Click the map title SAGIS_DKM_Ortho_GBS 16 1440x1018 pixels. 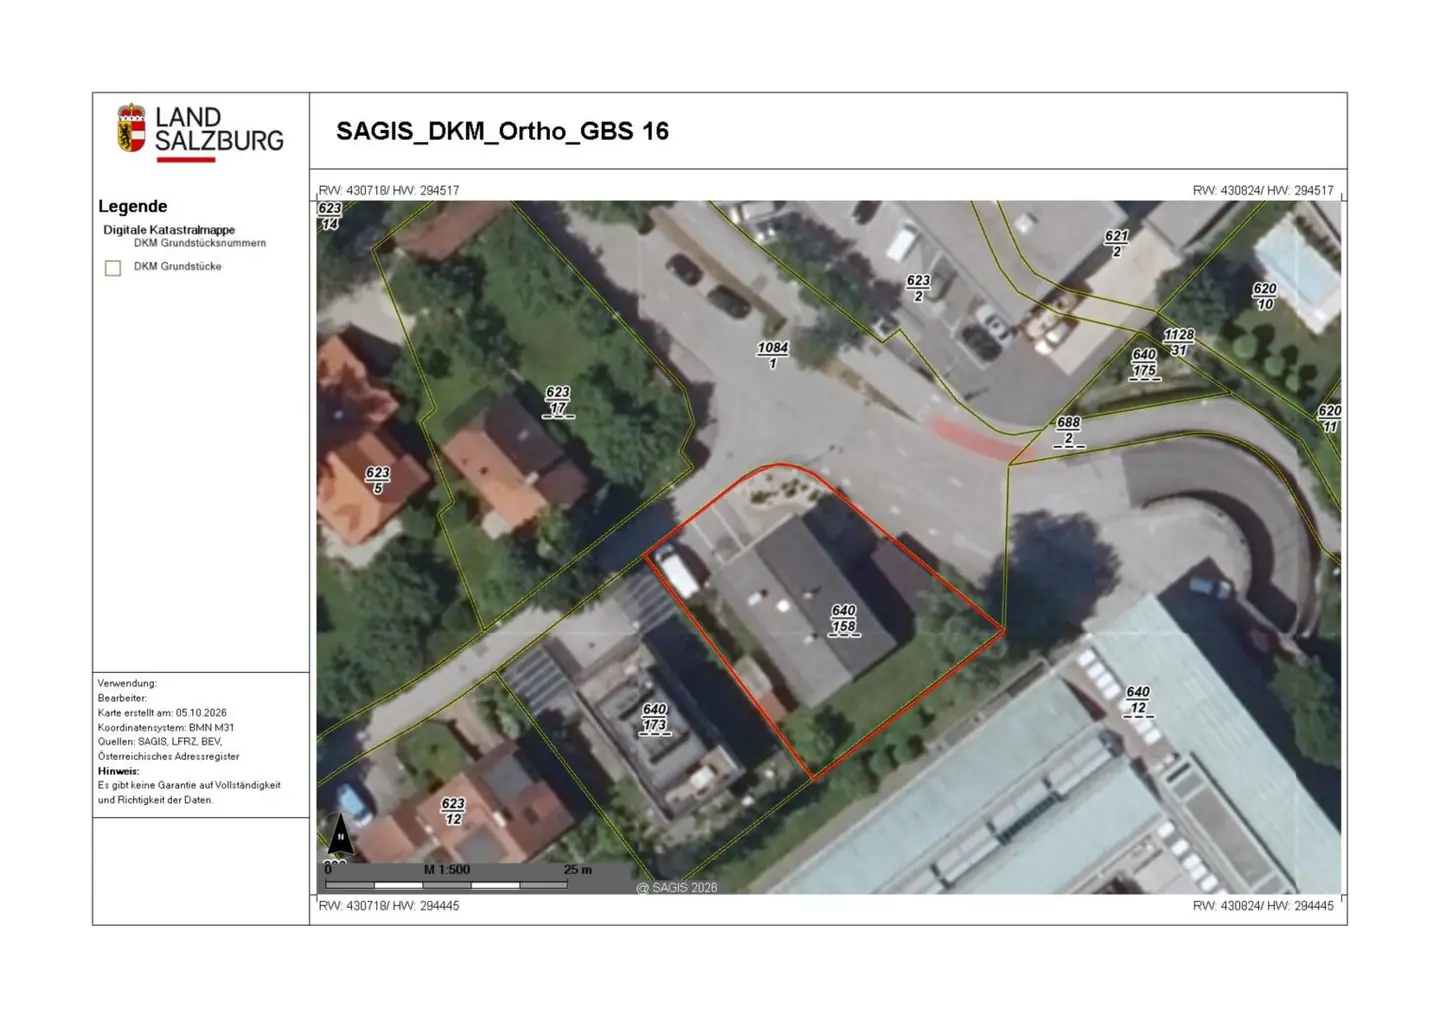[x=502, y=131]
